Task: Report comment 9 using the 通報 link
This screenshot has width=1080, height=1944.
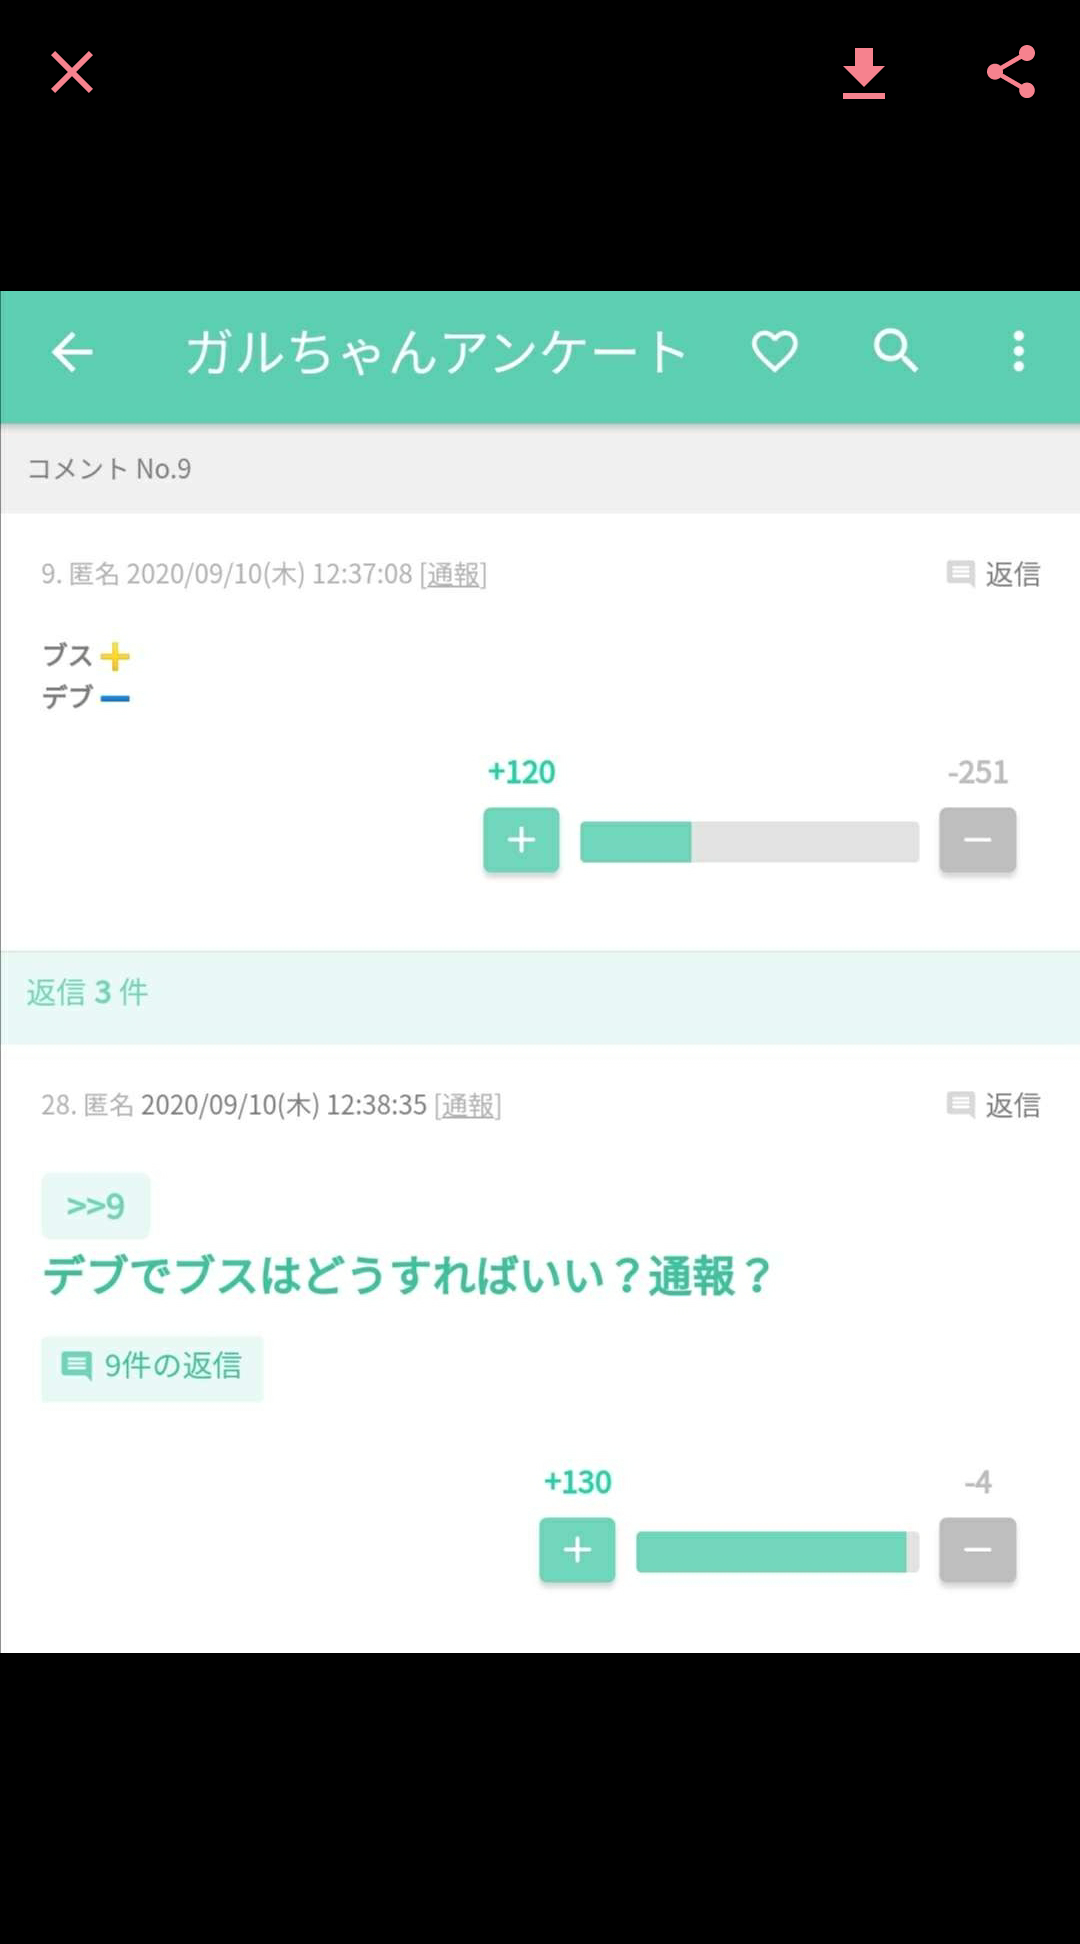Action: click(453, 575)
